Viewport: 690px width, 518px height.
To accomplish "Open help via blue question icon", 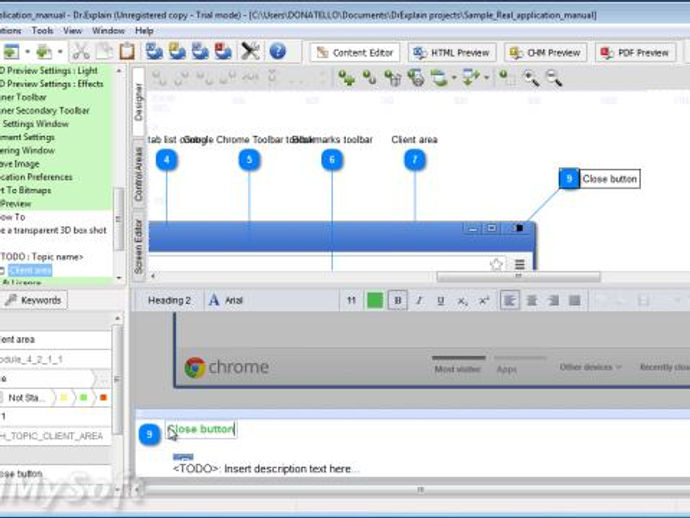I will click(x=278, y=52).
